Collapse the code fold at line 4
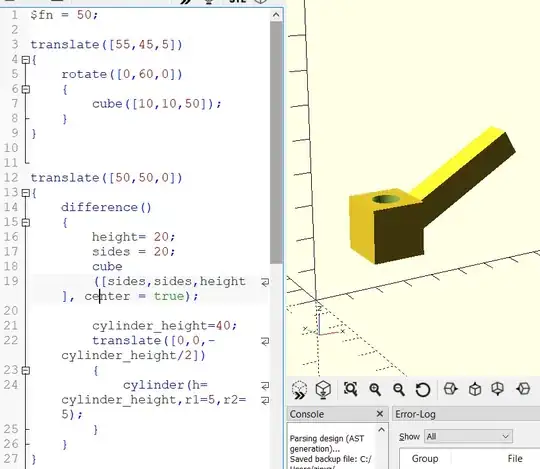Image resolution: width=540 pixels, height=469 pixels. tap(25, 60)
